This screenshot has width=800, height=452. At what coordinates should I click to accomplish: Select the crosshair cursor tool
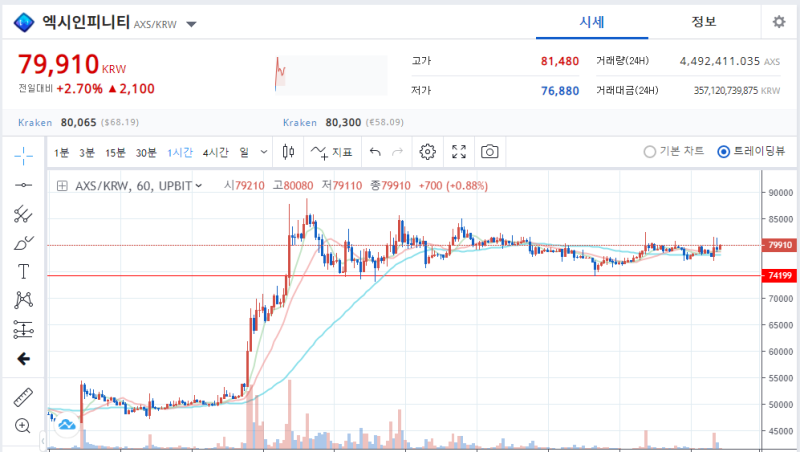click(x=23, y=156)
